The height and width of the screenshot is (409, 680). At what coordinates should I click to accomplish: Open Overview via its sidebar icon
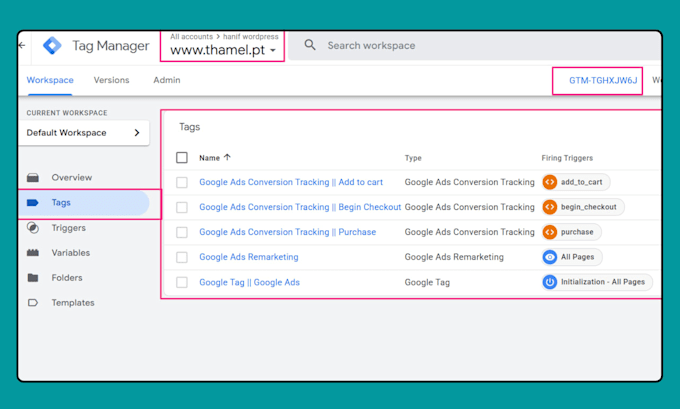tap(33, 177)
